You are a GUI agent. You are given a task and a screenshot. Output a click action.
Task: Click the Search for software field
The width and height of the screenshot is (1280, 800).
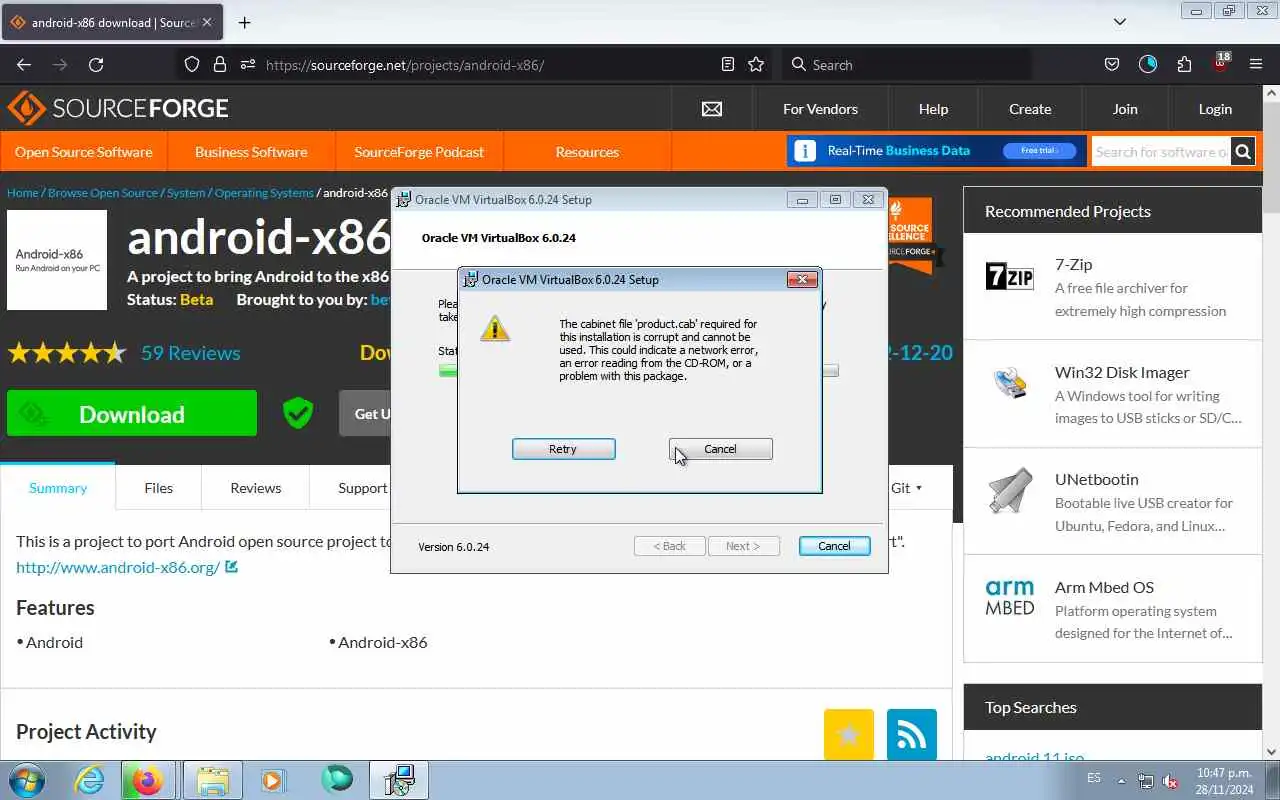coord(1160,152)
